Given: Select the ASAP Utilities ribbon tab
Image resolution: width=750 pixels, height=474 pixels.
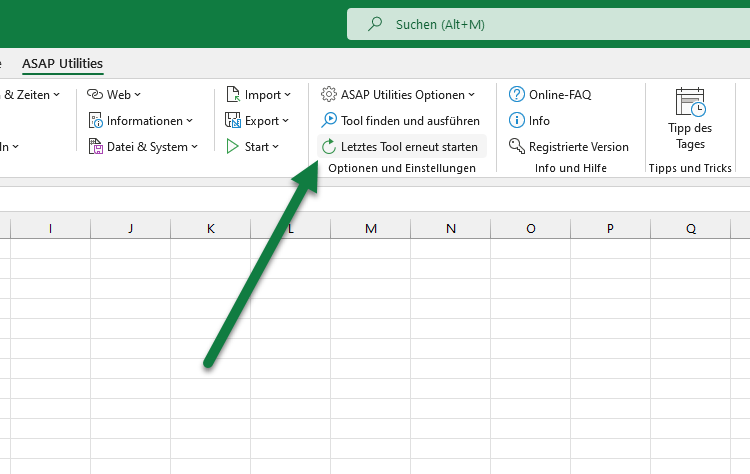Looking at the screenshot, I should coord(62,64).
